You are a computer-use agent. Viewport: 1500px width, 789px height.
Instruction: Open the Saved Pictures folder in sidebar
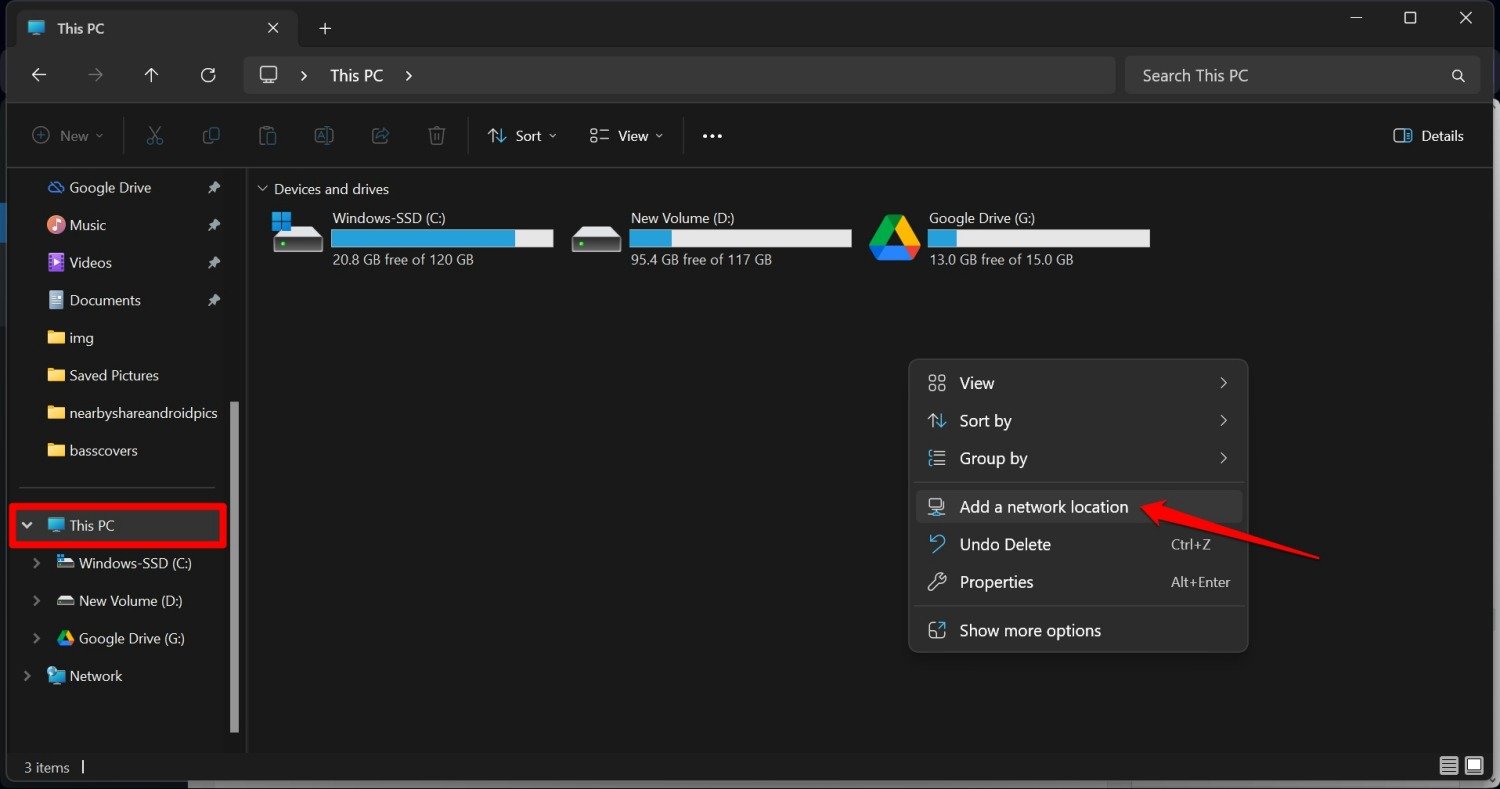tap(114, 375)
